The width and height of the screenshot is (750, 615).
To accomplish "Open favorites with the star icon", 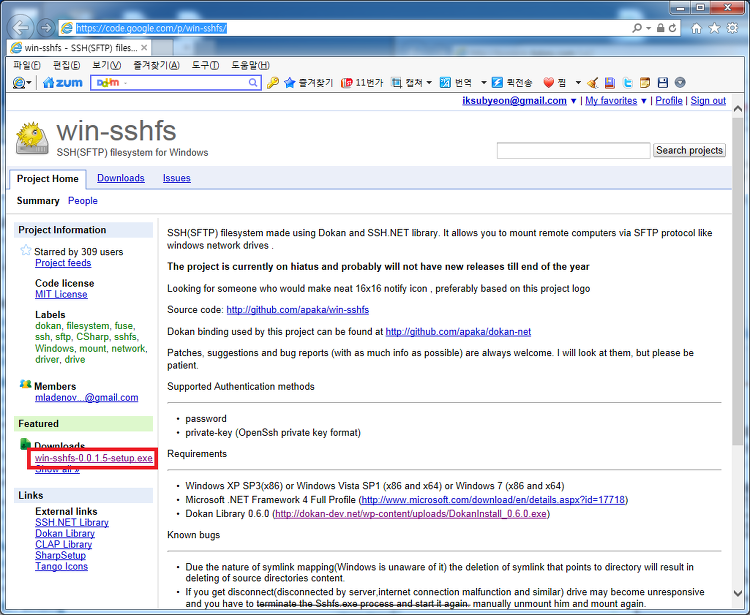I will [714, 29].
